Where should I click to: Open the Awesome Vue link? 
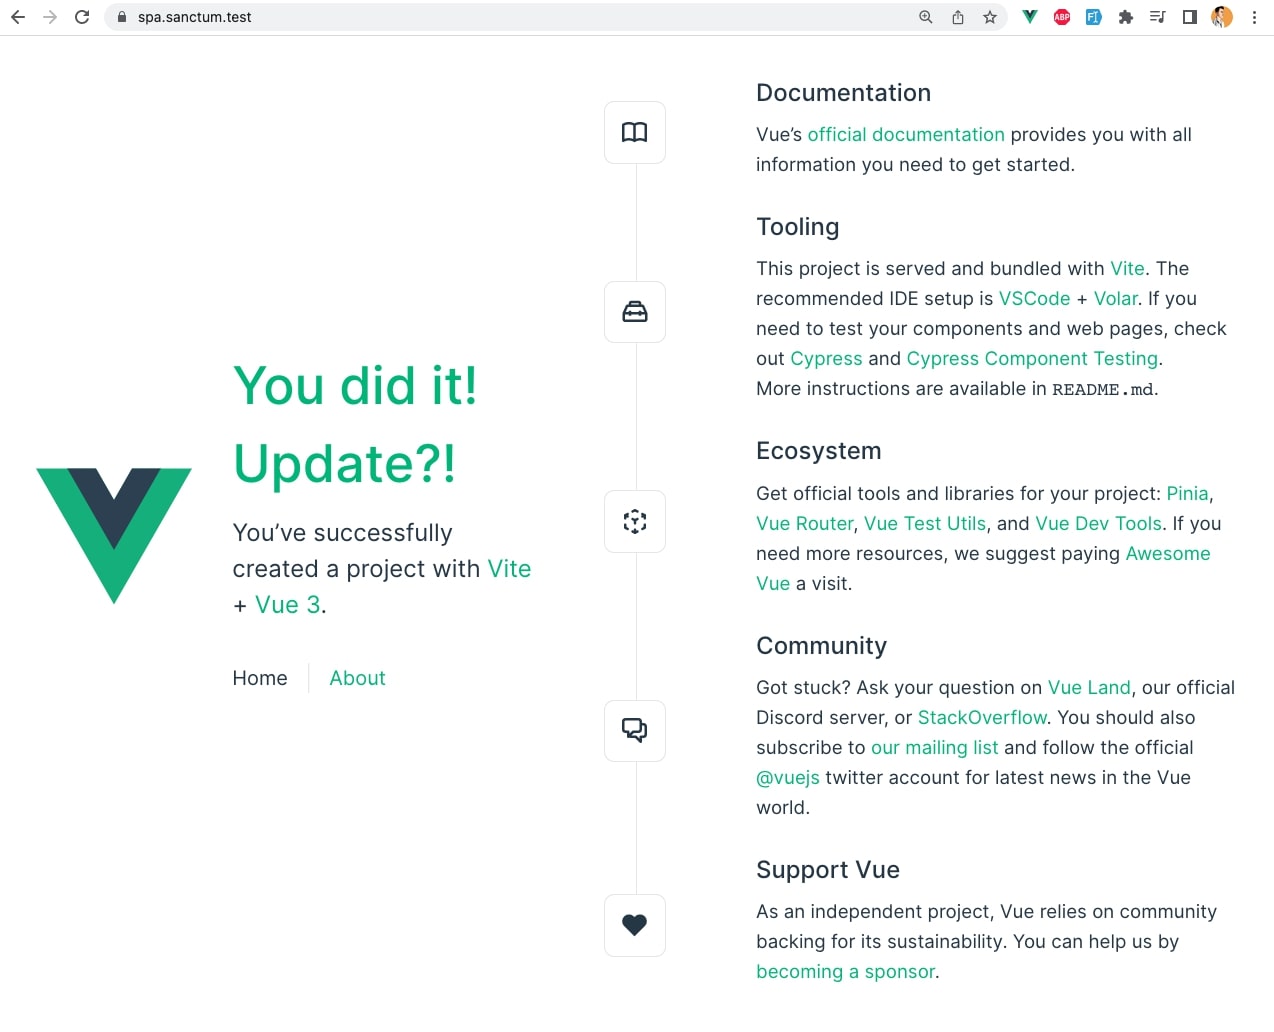[1167, 554]
